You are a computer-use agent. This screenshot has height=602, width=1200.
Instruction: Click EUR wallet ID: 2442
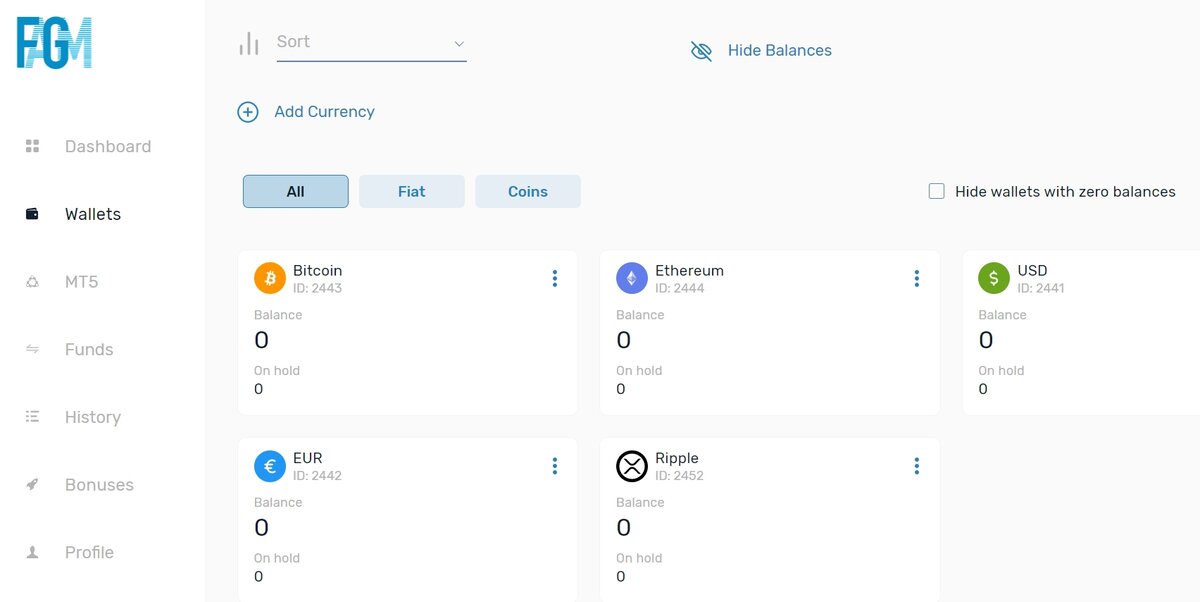click(318, 476)
